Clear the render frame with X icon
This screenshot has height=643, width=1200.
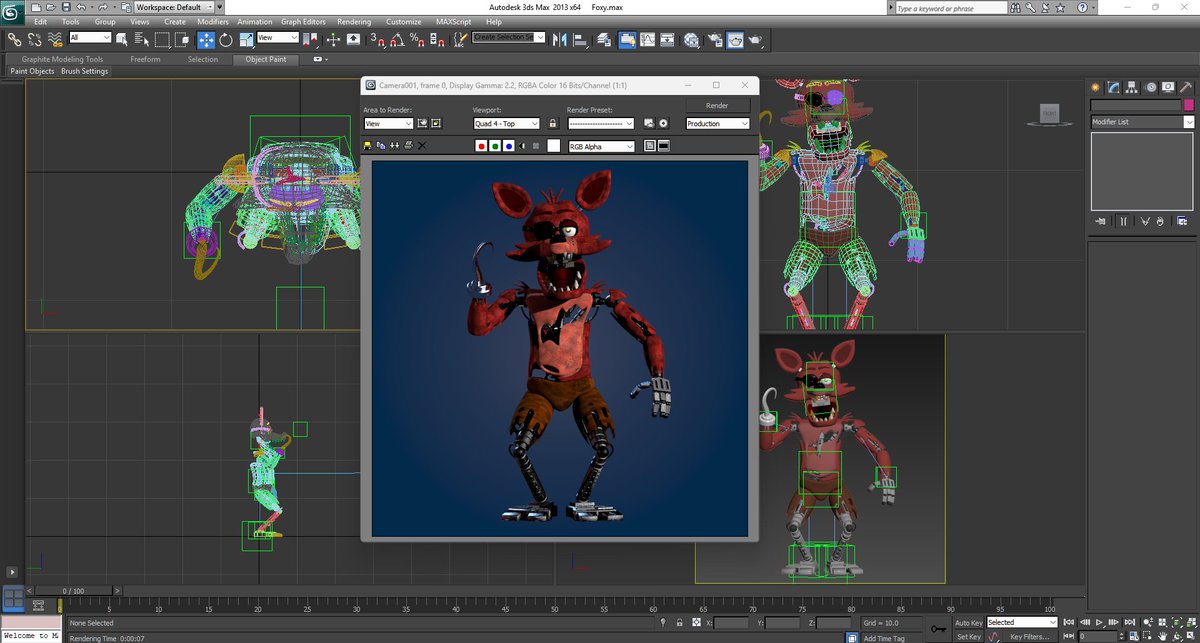421,146
